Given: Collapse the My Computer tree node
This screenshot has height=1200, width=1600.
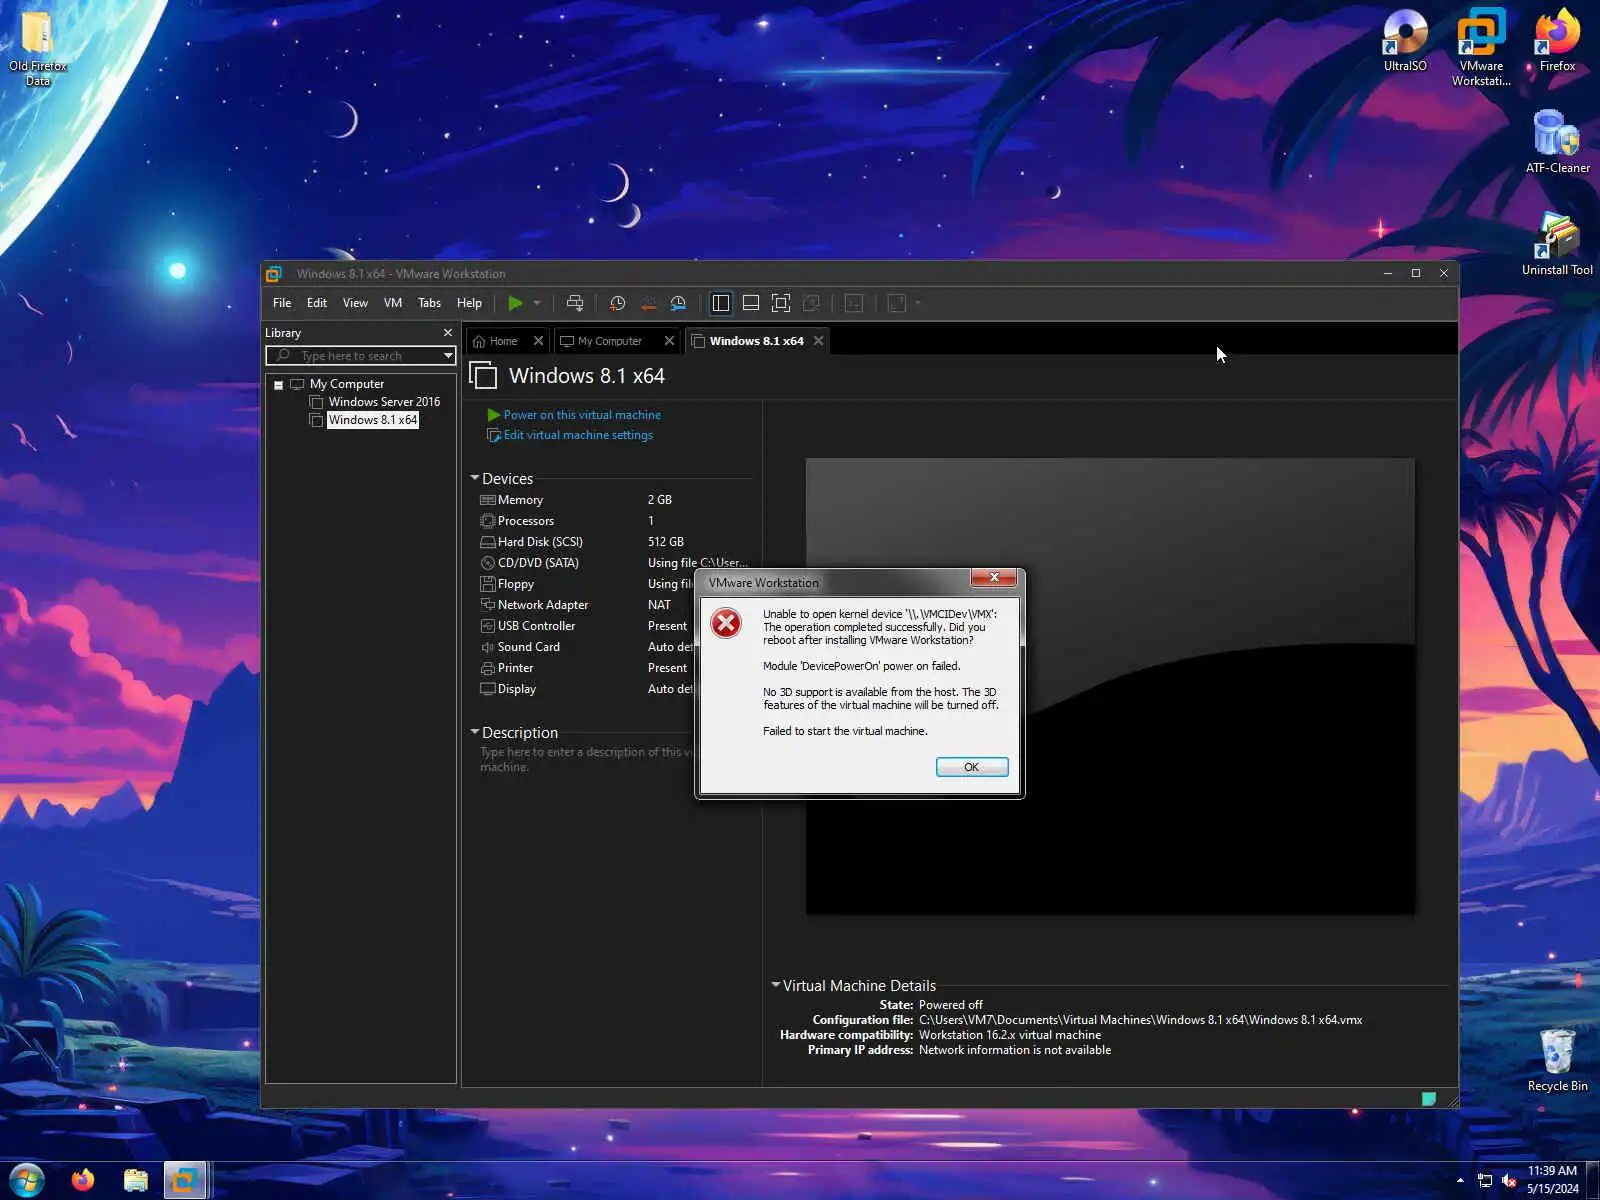Looking at the screenshot, I should click(x=279, y=385).
